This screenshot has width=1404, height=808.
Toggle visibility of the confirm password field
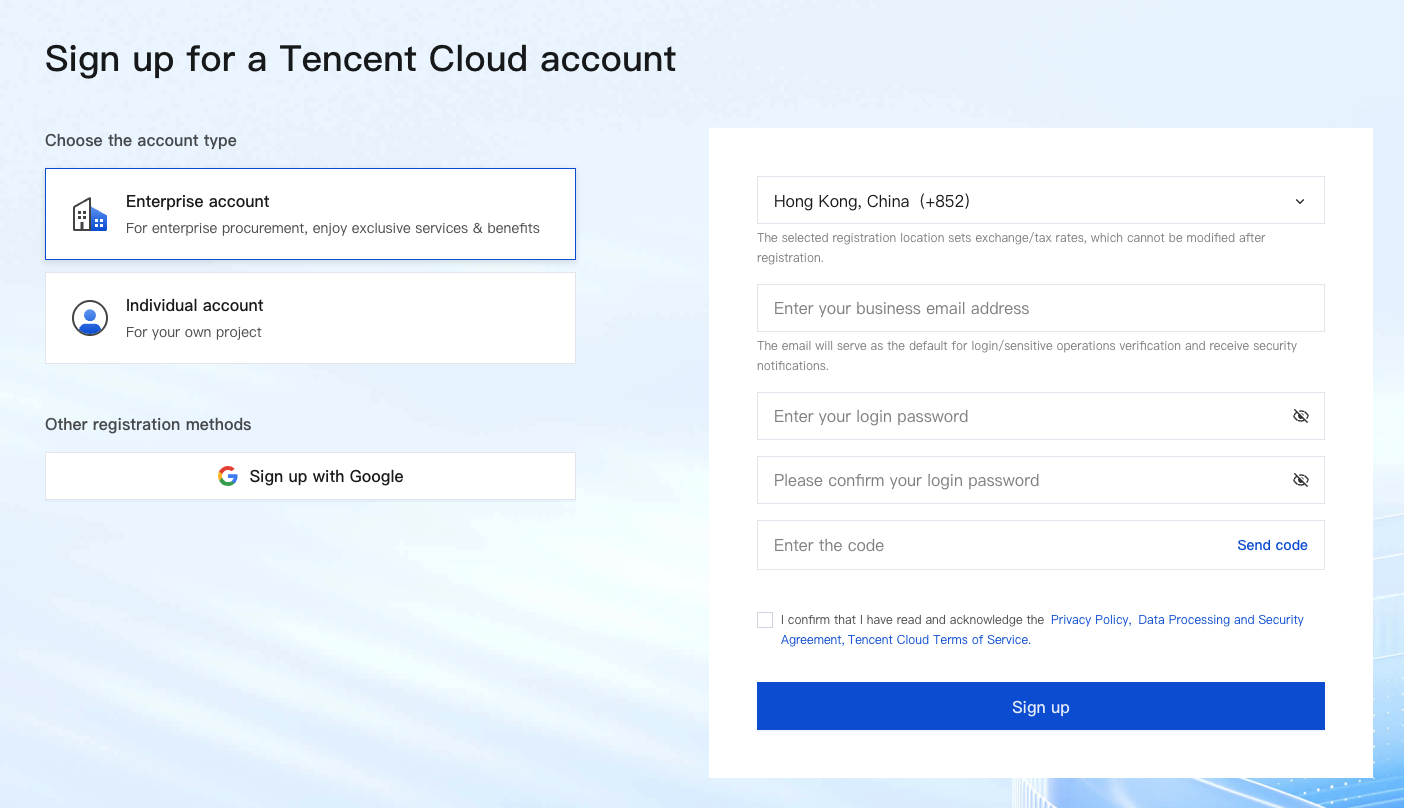(x=1300, y=480)
